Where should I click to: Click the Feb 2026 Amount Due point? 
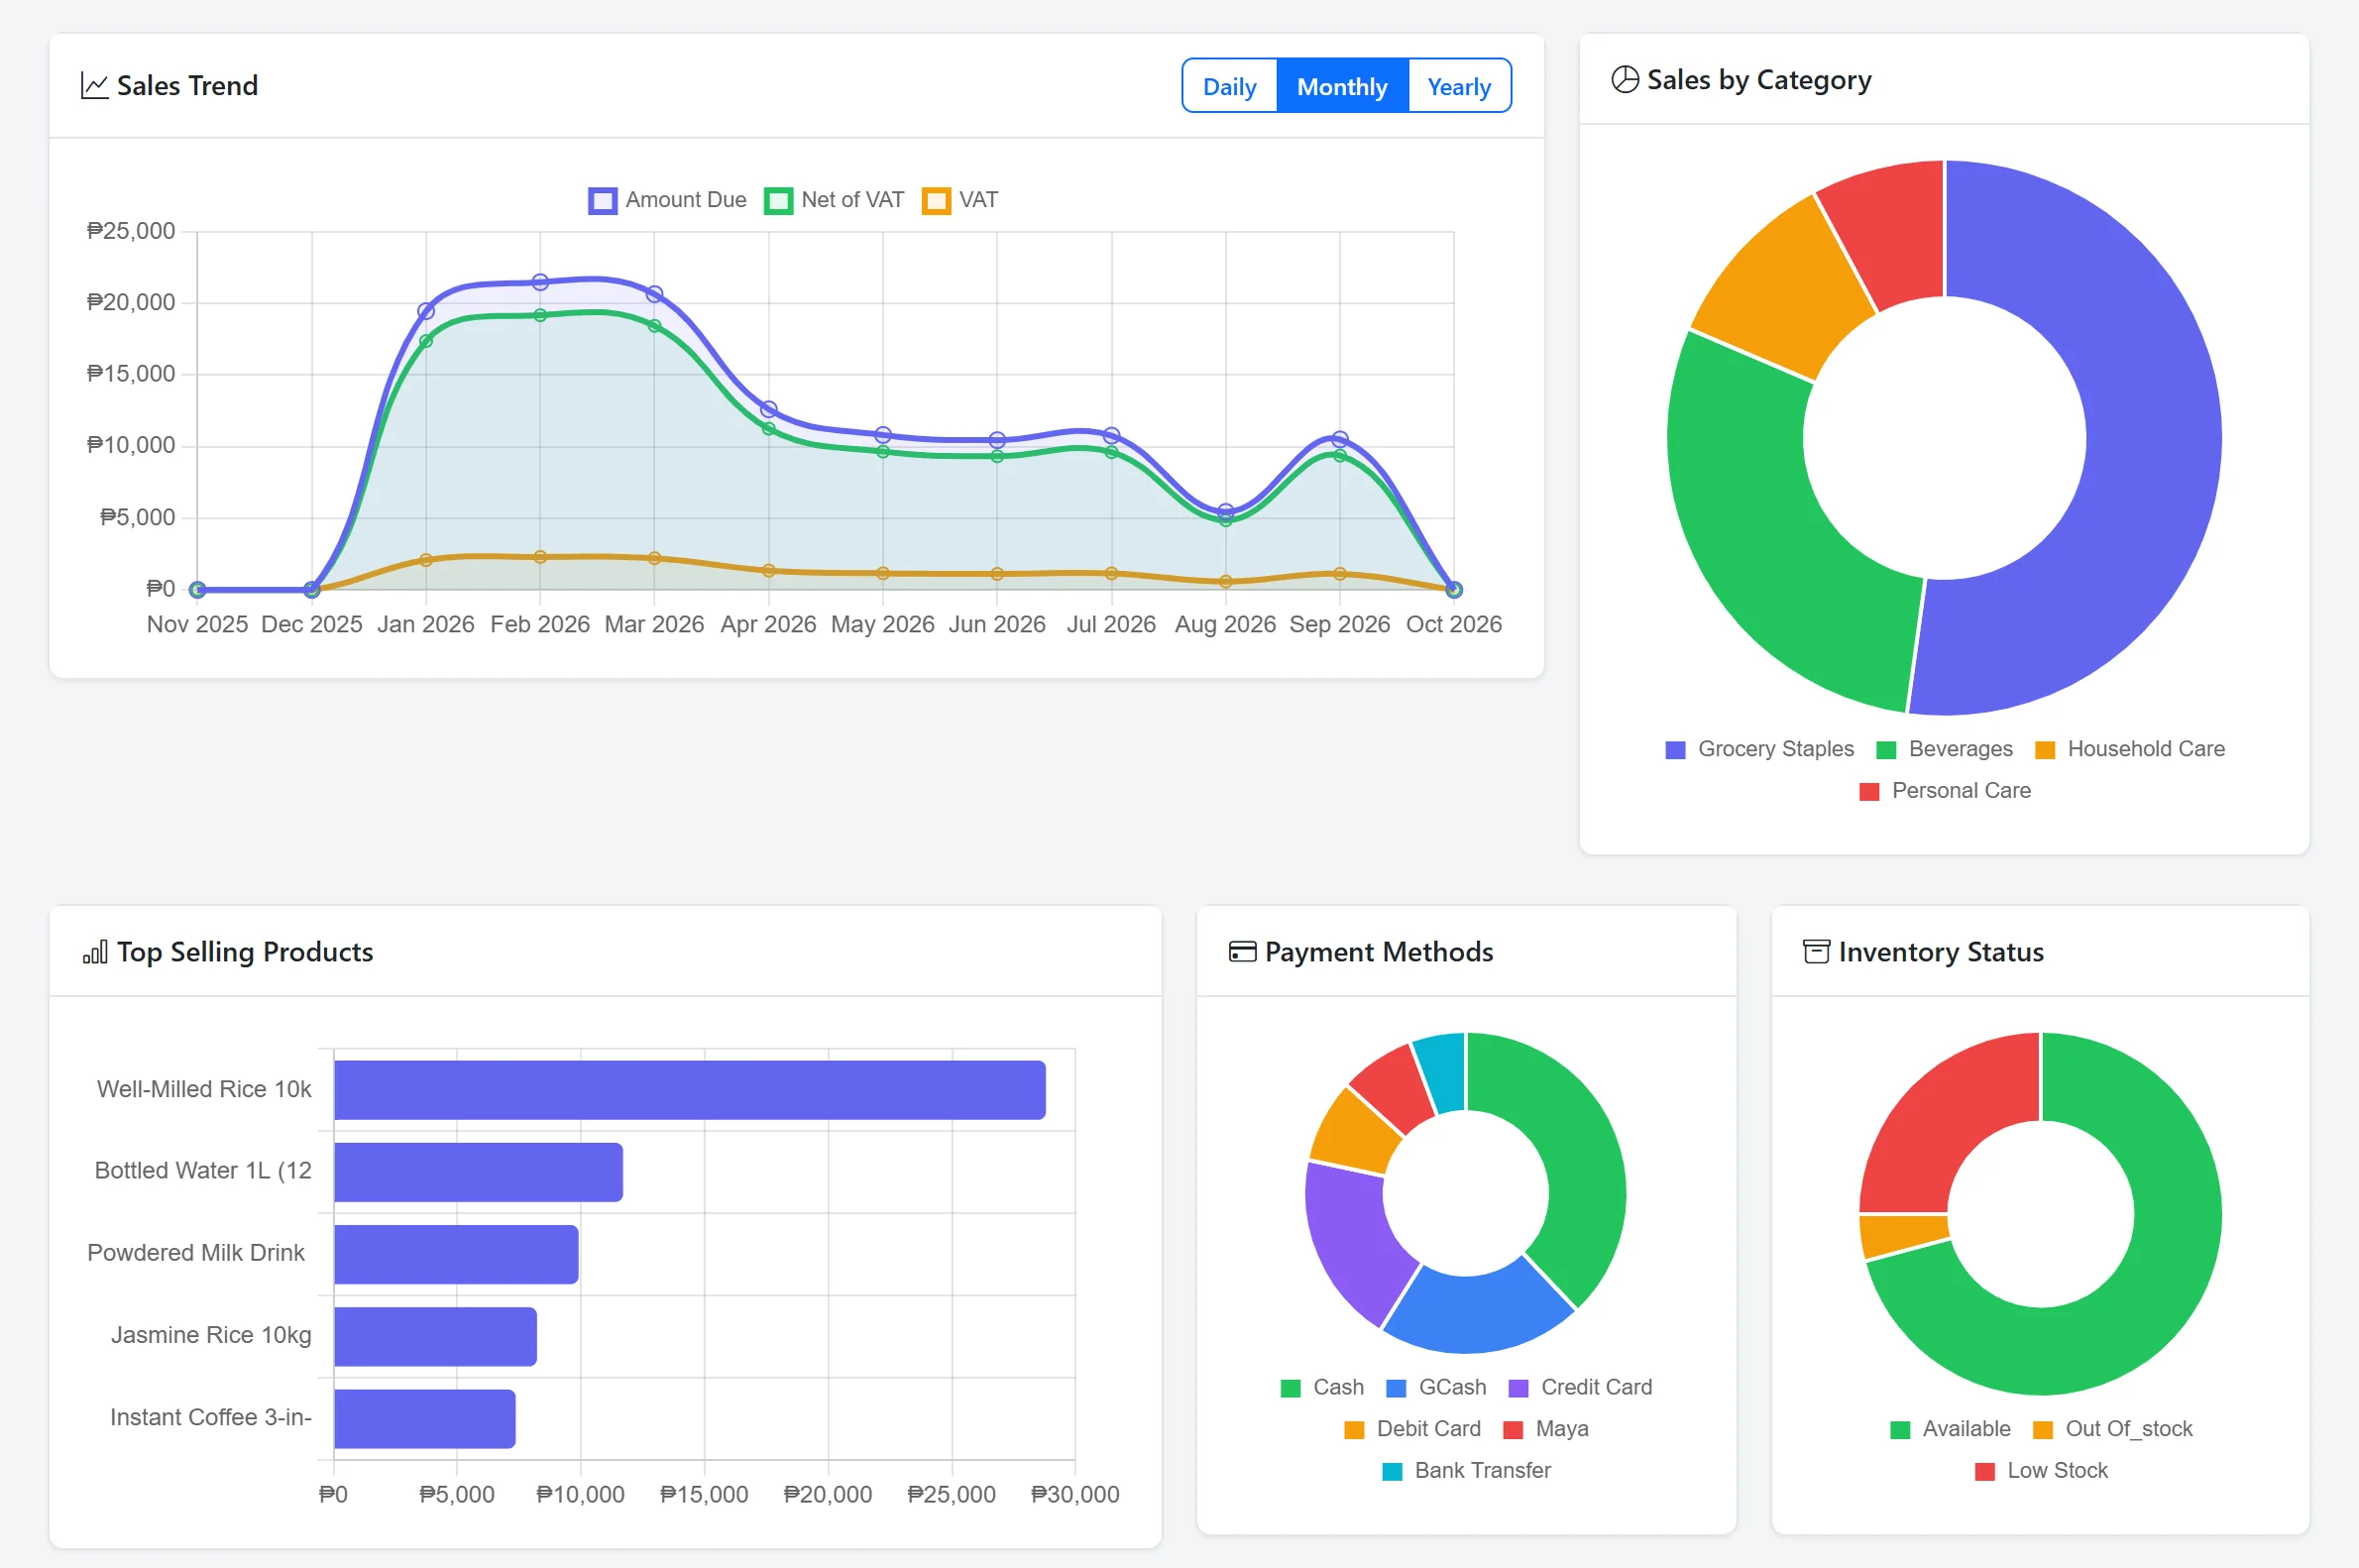pyautogui.click(x=540, y=282)
